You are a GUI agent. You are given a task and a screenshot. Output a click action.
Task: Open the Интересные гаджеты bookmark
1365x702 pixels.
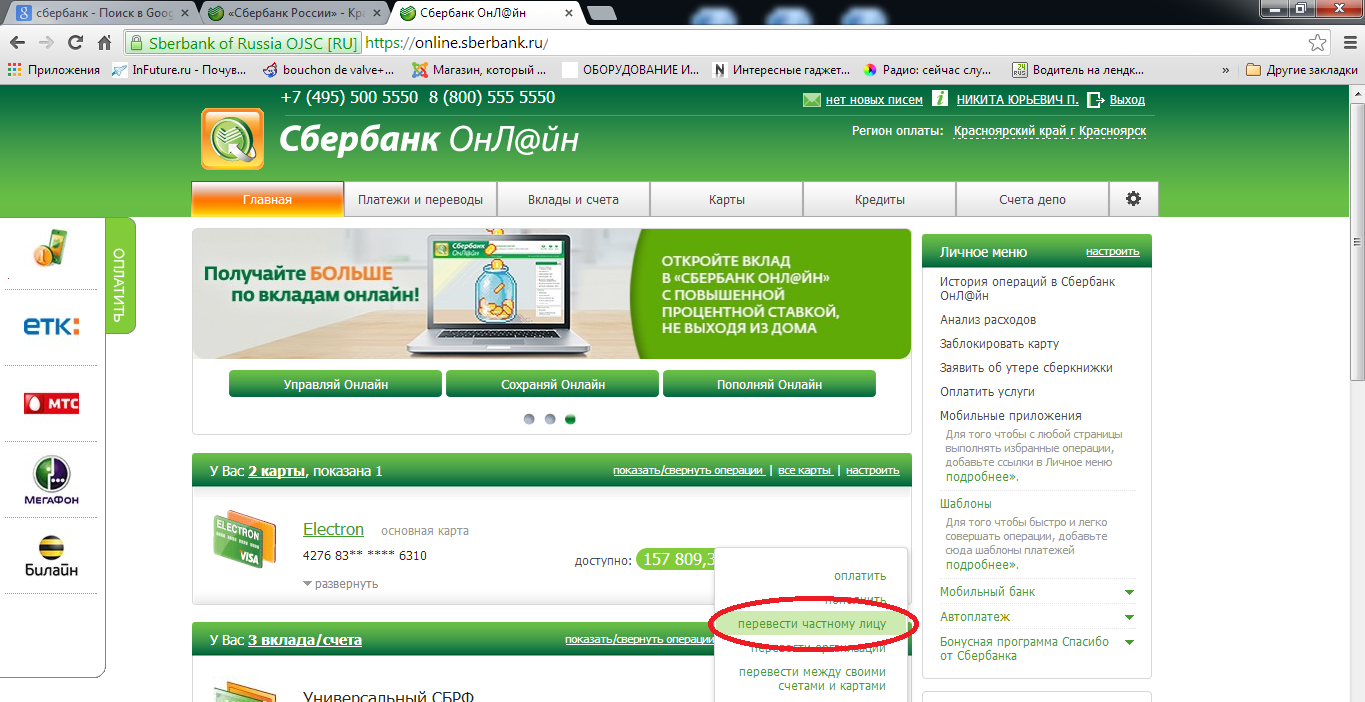coord(781,70)
